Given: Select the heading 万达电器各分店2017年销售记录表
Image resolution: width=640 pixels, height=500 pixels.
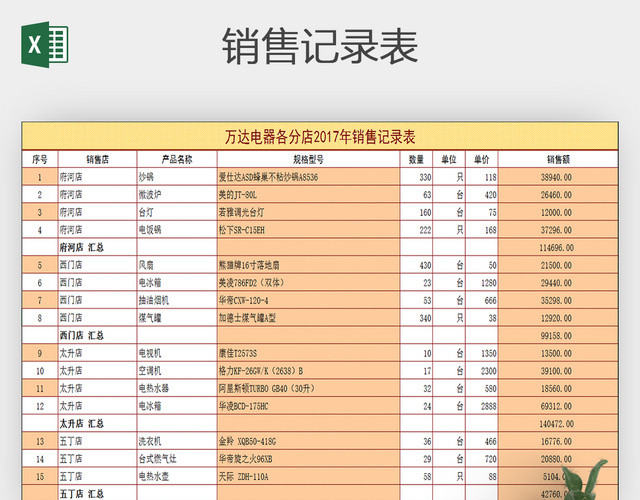Looking at the screenshot, I should tap(320, 137).
